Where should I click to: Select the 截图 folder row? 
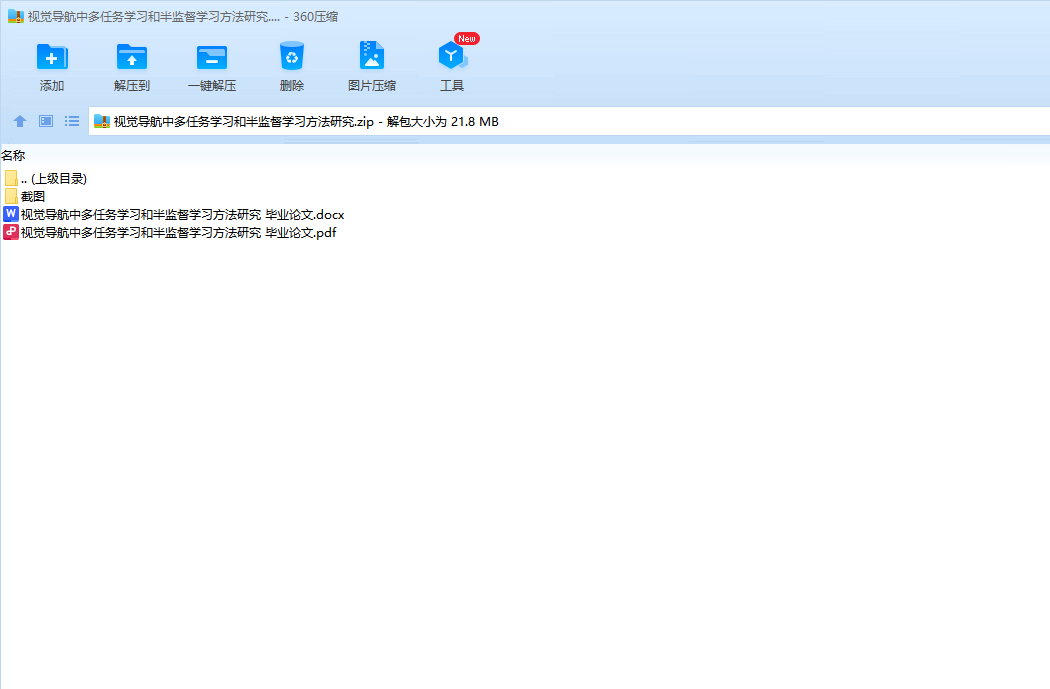coord(24,196)
